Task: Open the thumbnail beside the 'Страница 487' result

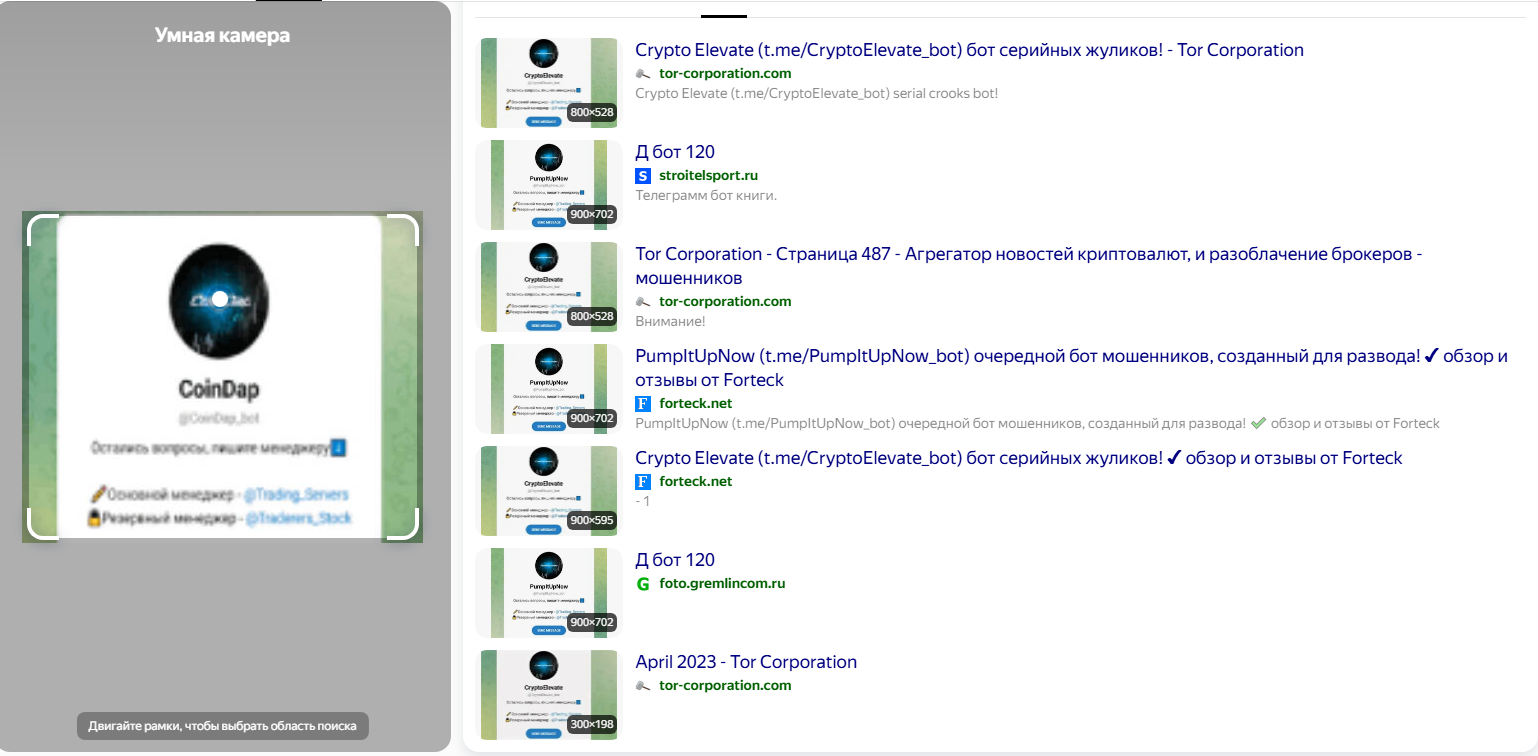Action: (549, 287)
